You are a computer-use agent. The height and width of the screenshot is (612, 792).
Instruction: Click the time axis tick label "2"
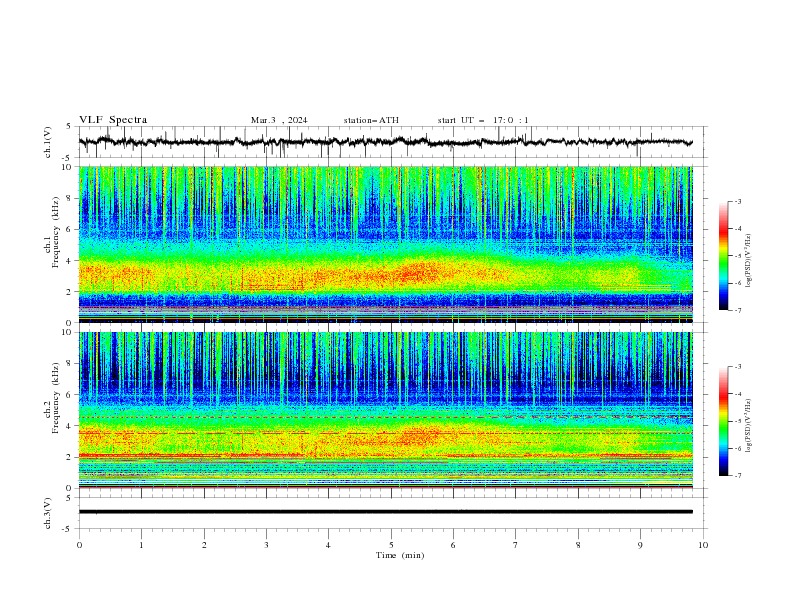204,545
